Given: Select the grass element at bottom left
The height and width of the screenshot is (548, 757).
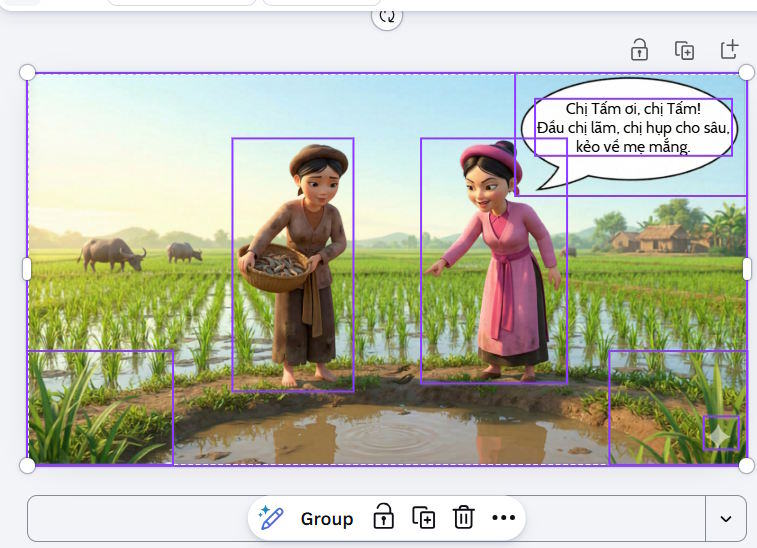Looking at the screenshot, I should [99, 407].
